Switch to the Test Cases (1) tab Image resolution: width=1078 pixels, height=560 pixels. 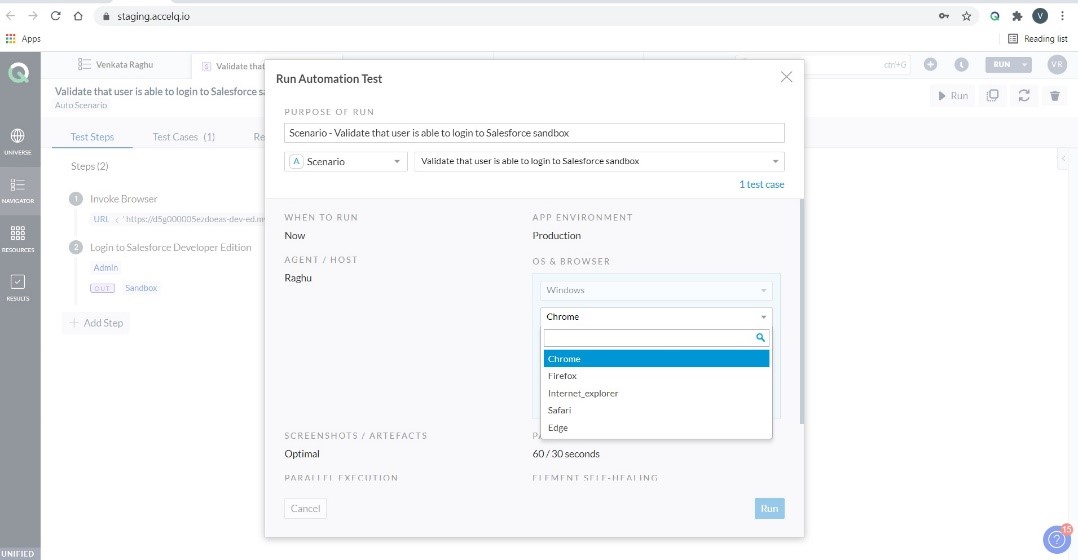(x=184, y=137)
